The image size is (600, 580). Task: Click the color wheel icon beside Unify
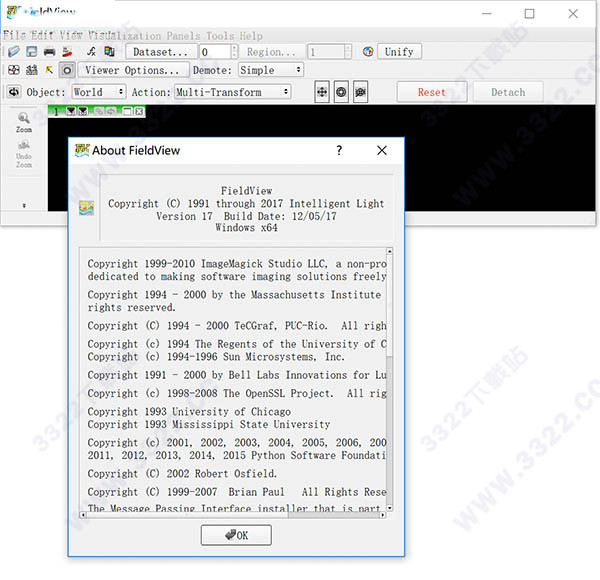click(x=368, y=51)
